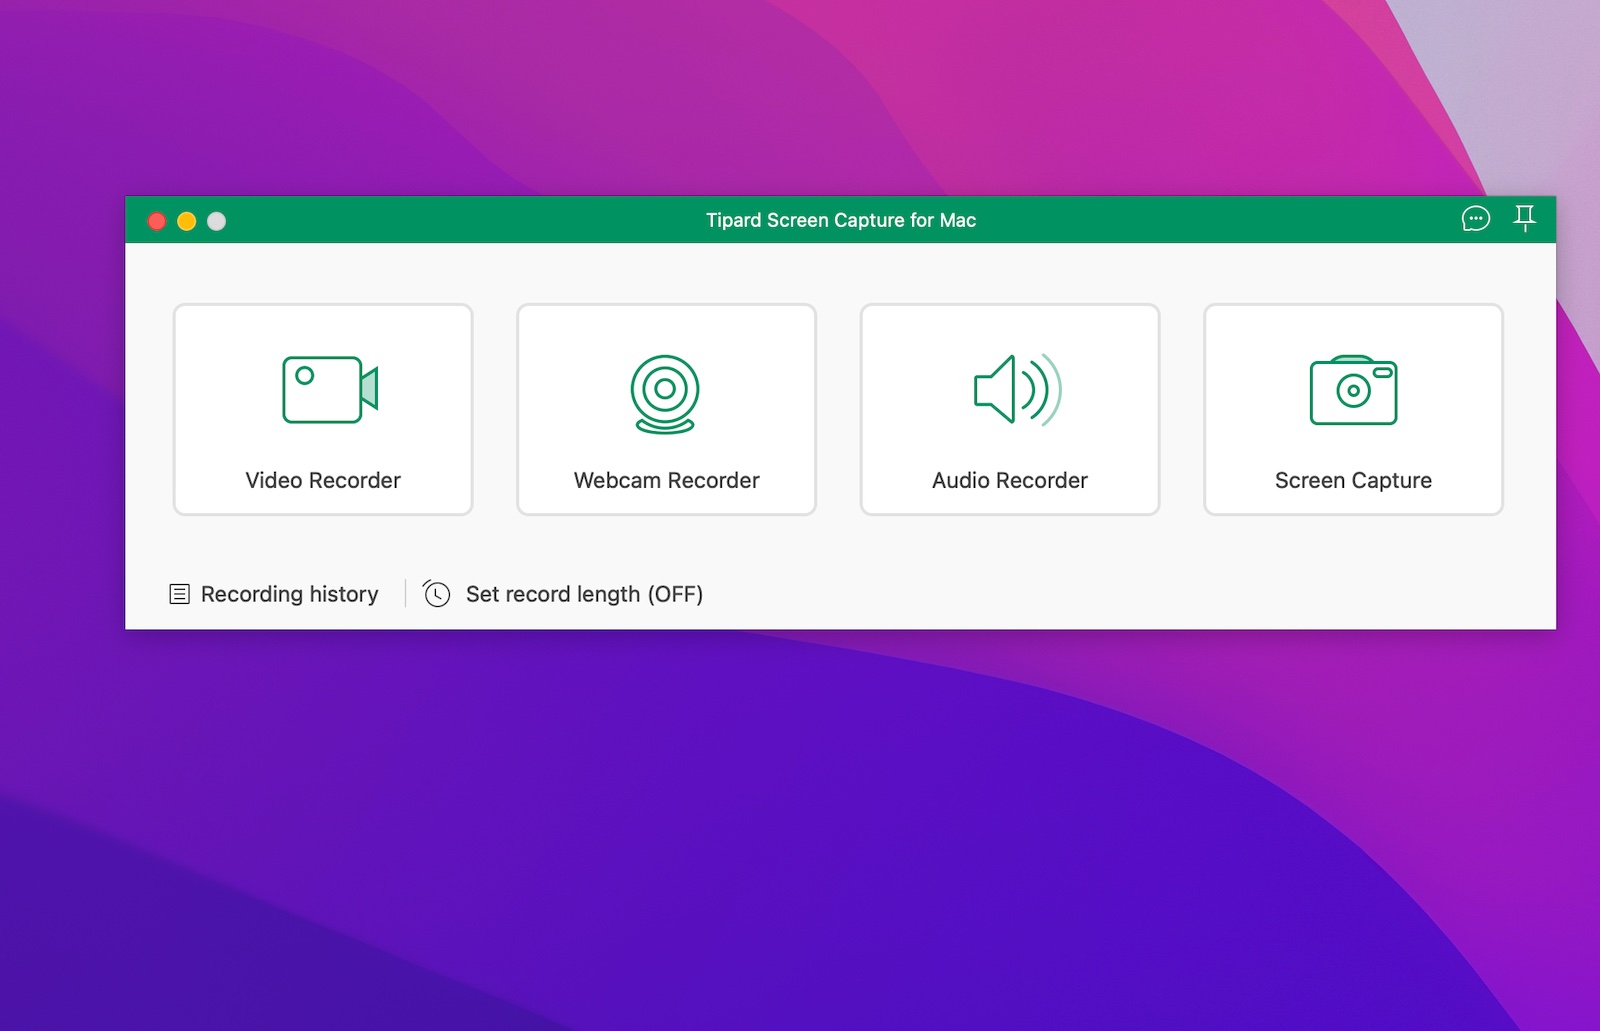Pin window with the pushpin icon
1600x1031 pixels.
coord(1524,218)
